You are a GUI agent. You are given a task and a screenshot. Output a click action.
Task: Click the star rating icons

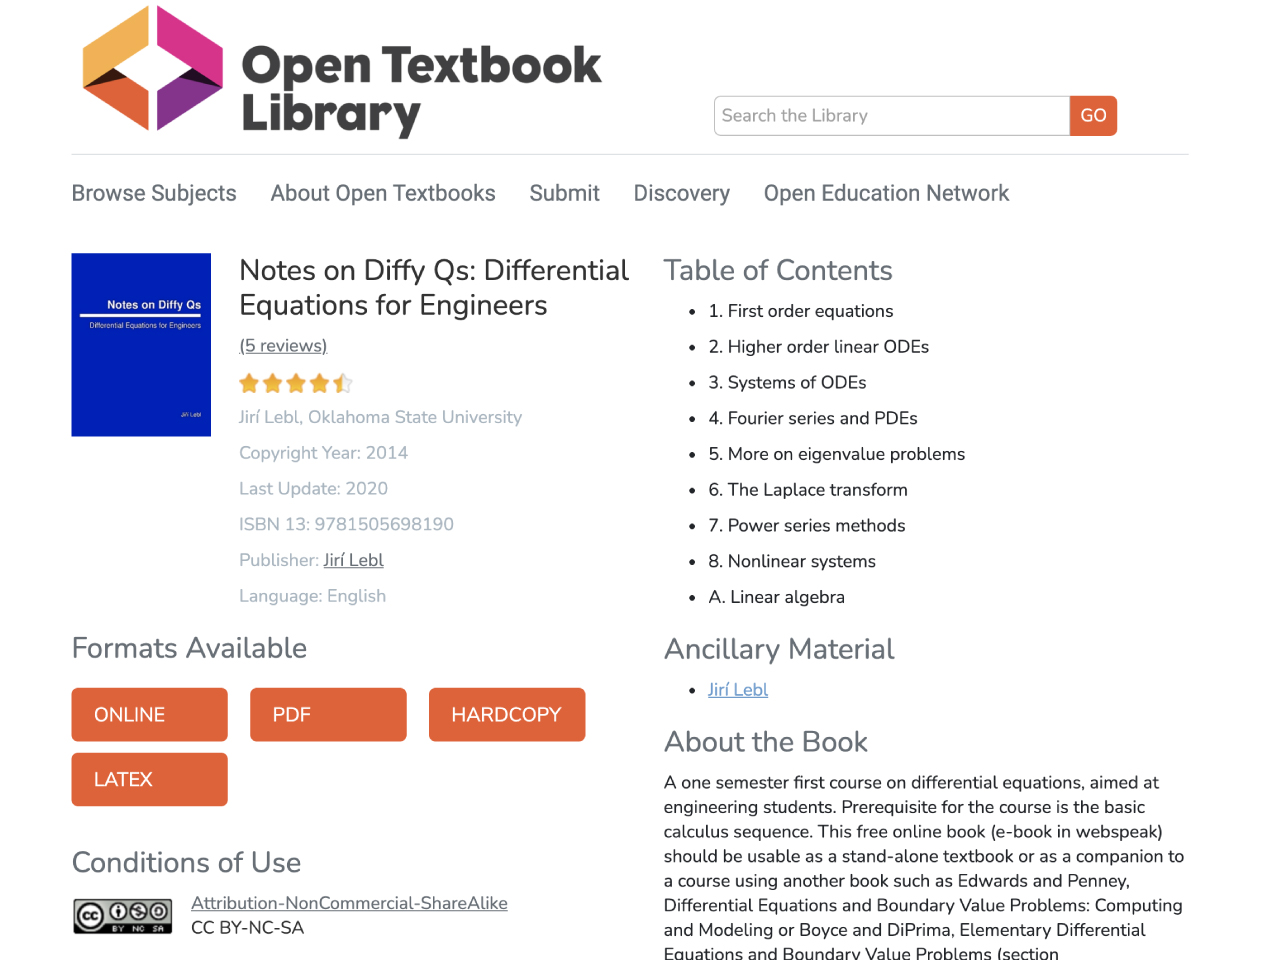(296, 383)
